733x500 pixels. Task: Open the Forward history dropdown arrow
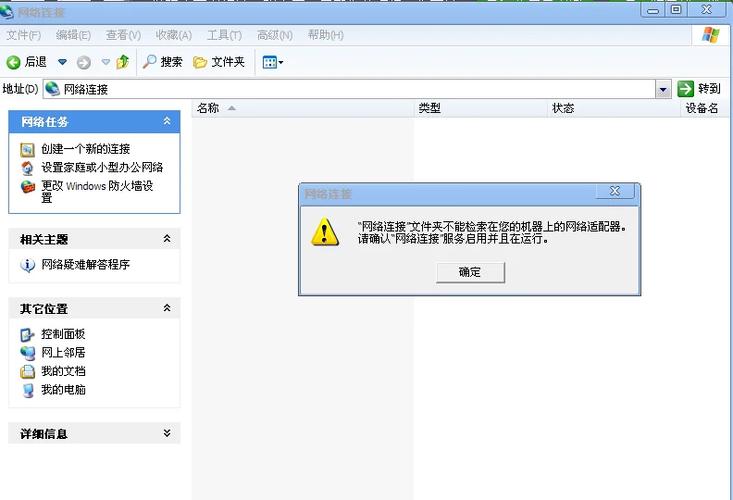(106, 62)
